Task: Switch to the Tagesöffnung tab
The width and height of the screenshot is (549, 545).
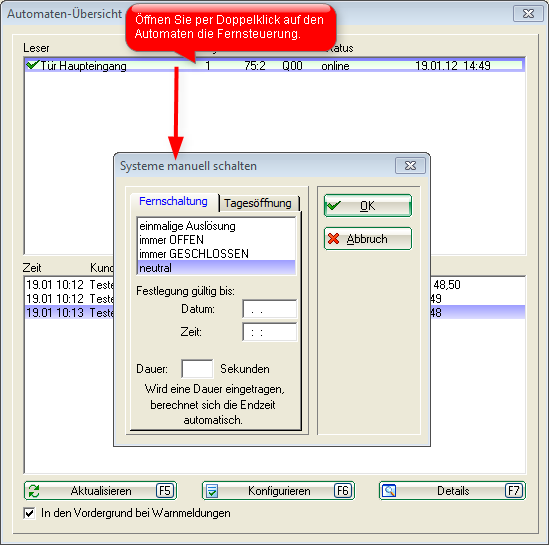Action: 258,203
